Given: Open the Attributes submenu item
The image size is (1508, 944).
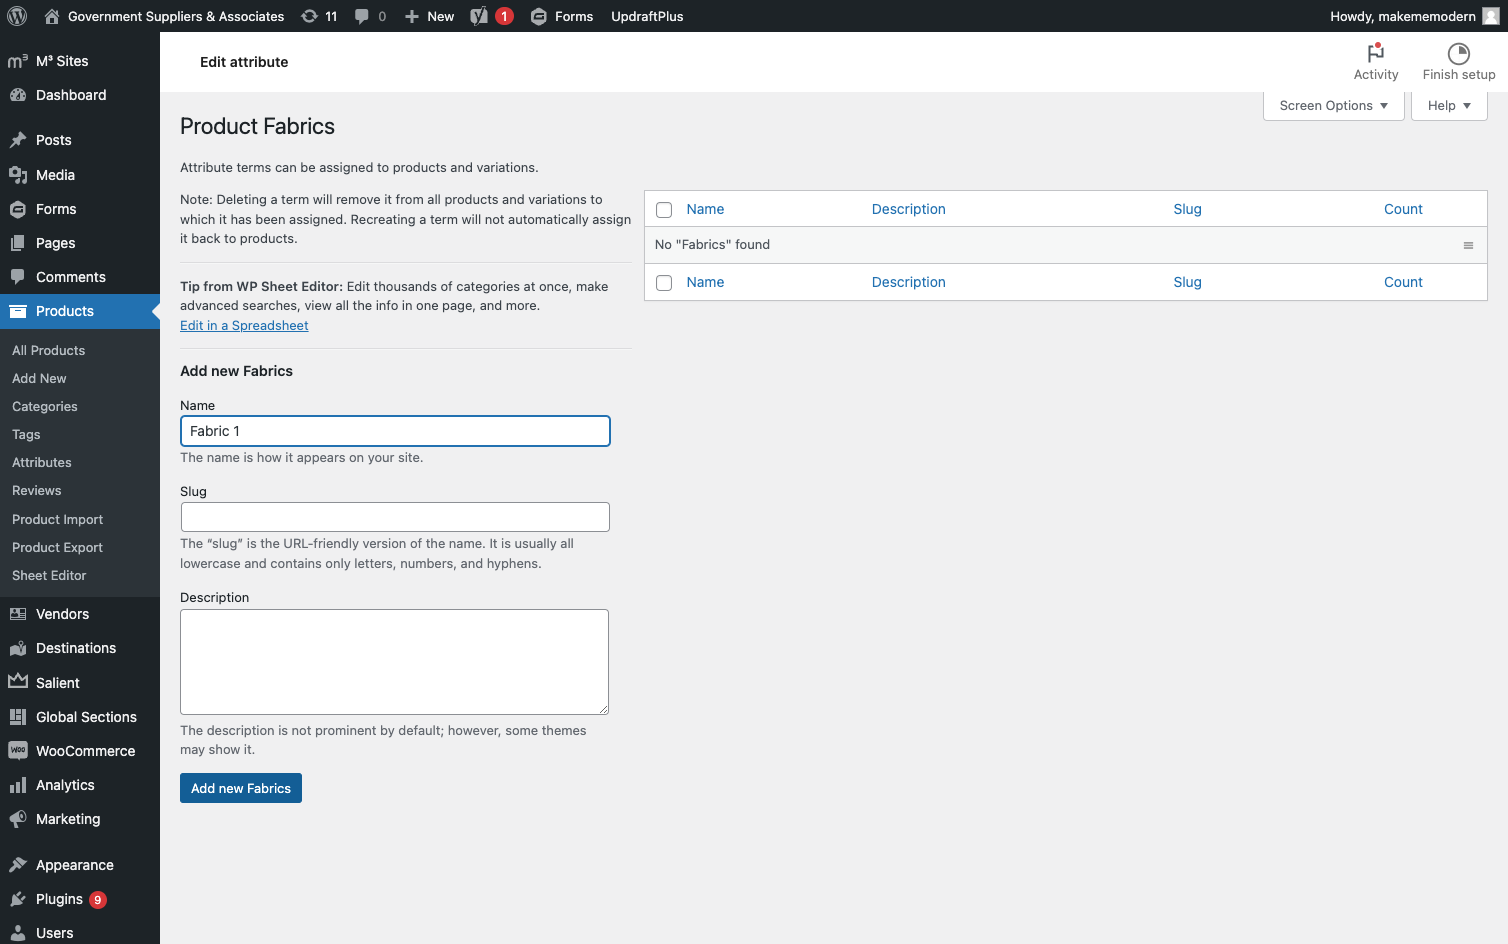Looking at the screenshot, I should tap(42, 463).
